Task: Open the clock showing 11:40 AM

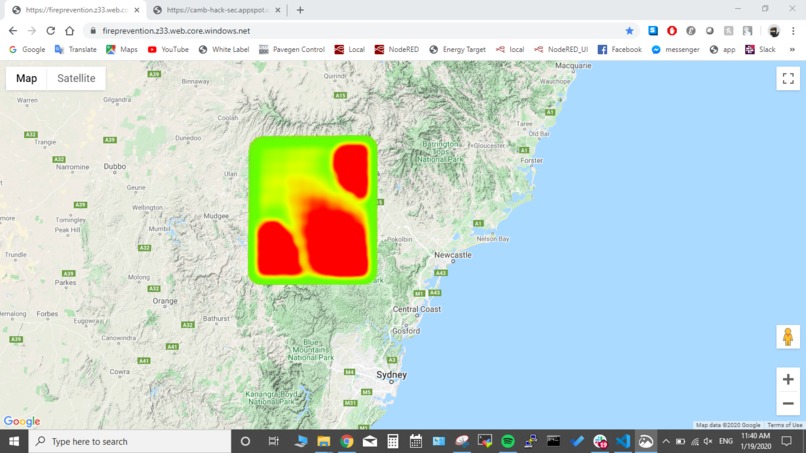Action: pyautogui.click(x=756, y=441)
